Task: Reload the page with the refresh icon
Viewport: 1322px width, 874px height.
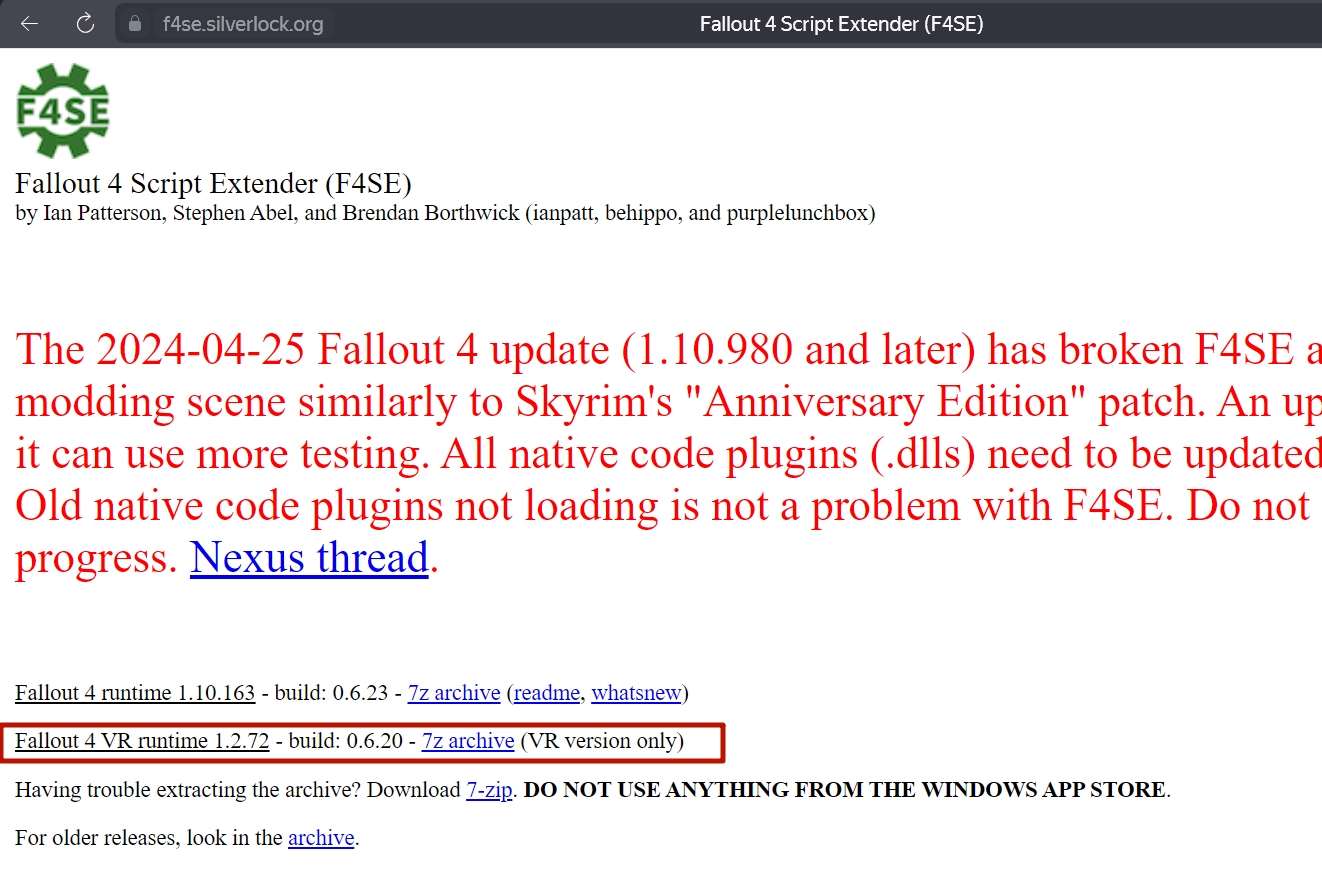Action: point(85,23)
